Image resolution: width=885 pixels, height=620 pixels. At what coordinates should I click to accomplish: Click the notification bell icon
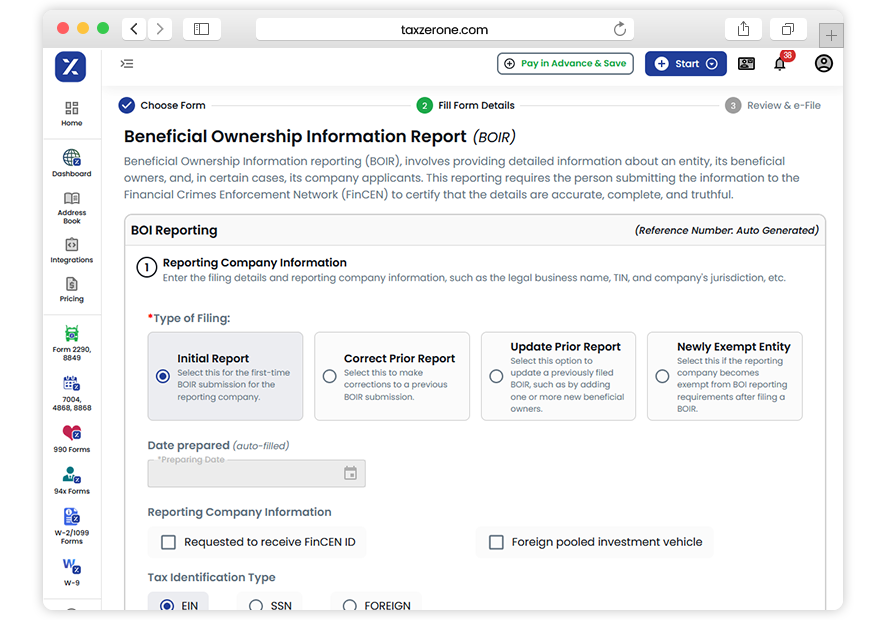(x=780, y=64)
